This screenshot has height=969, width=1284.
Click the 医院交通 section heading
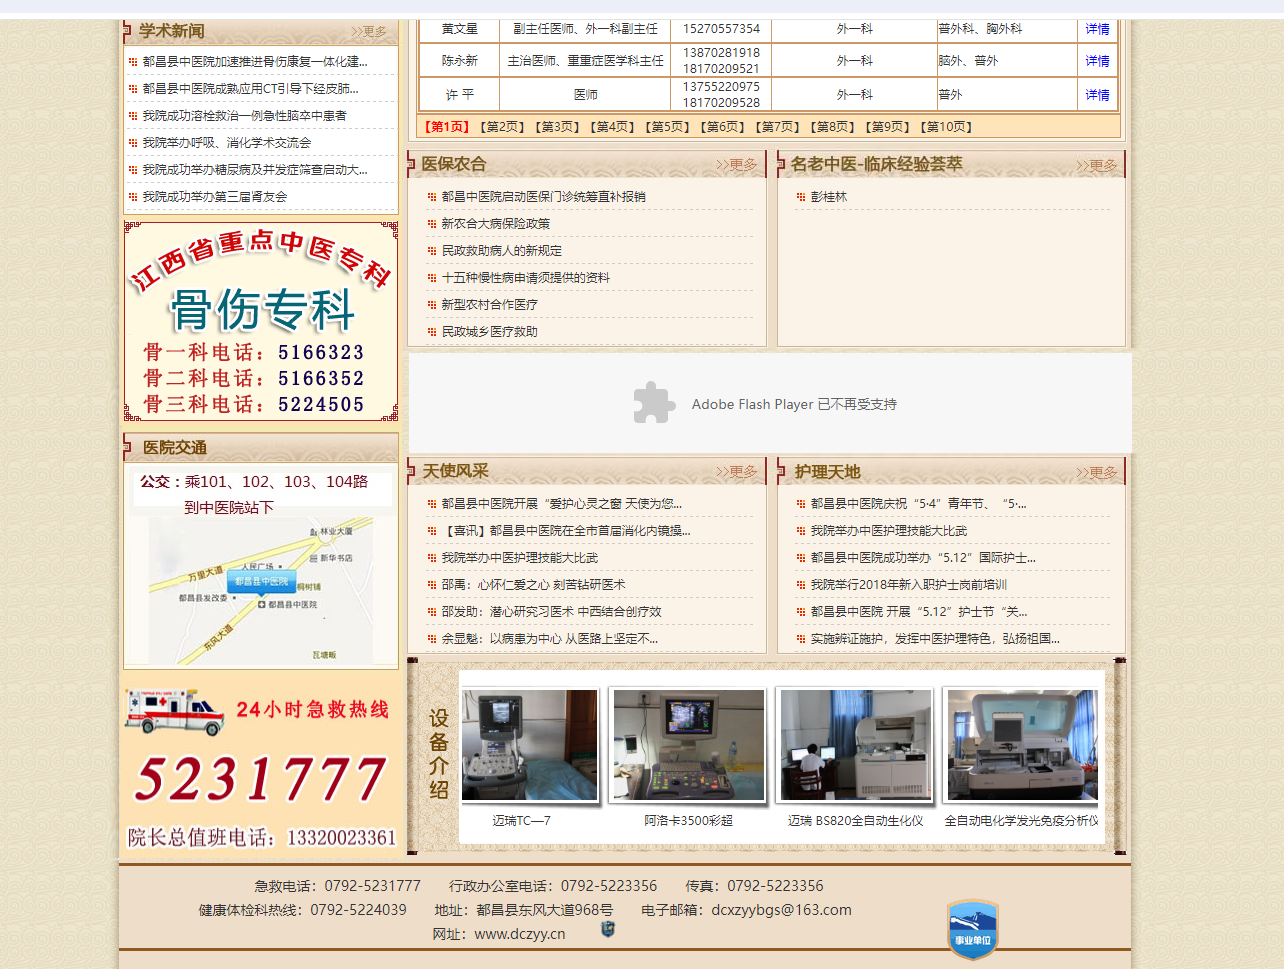click(x=174, y=448)
